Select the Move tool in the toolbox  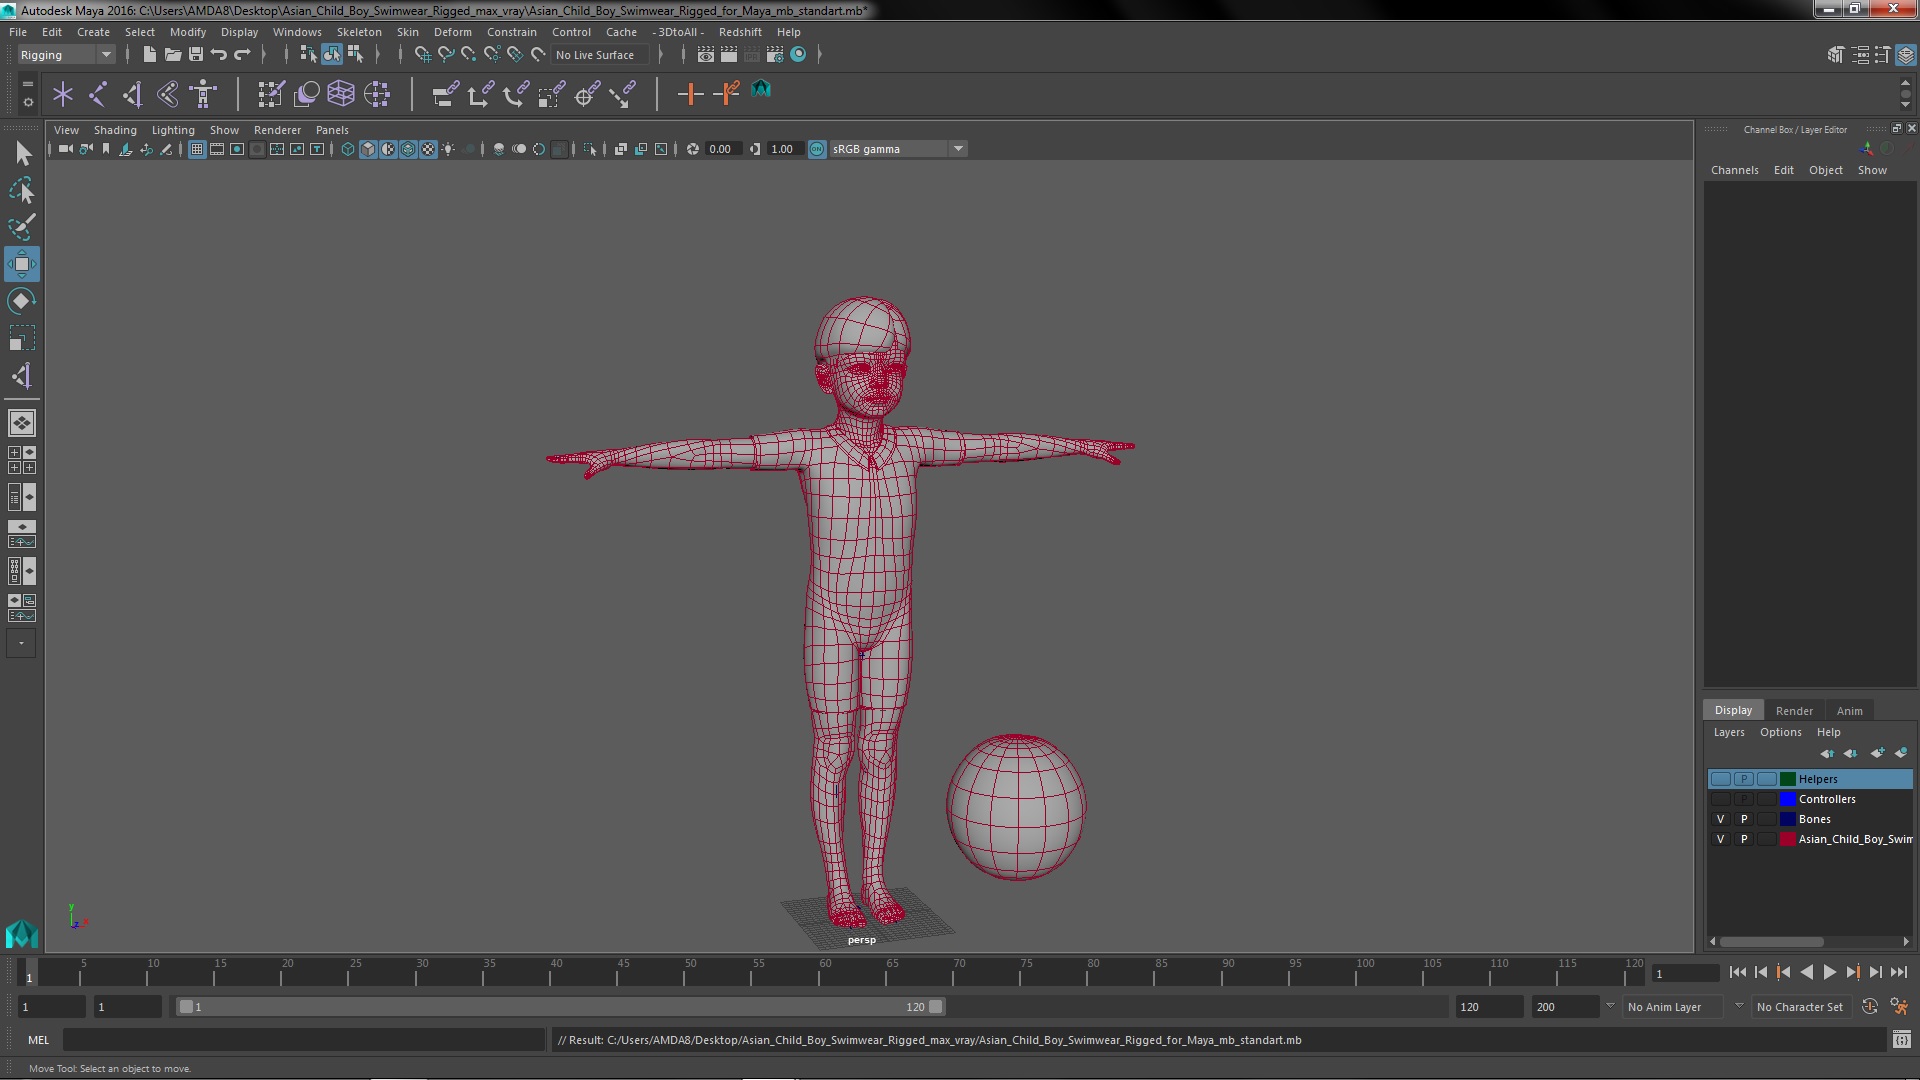22,264
